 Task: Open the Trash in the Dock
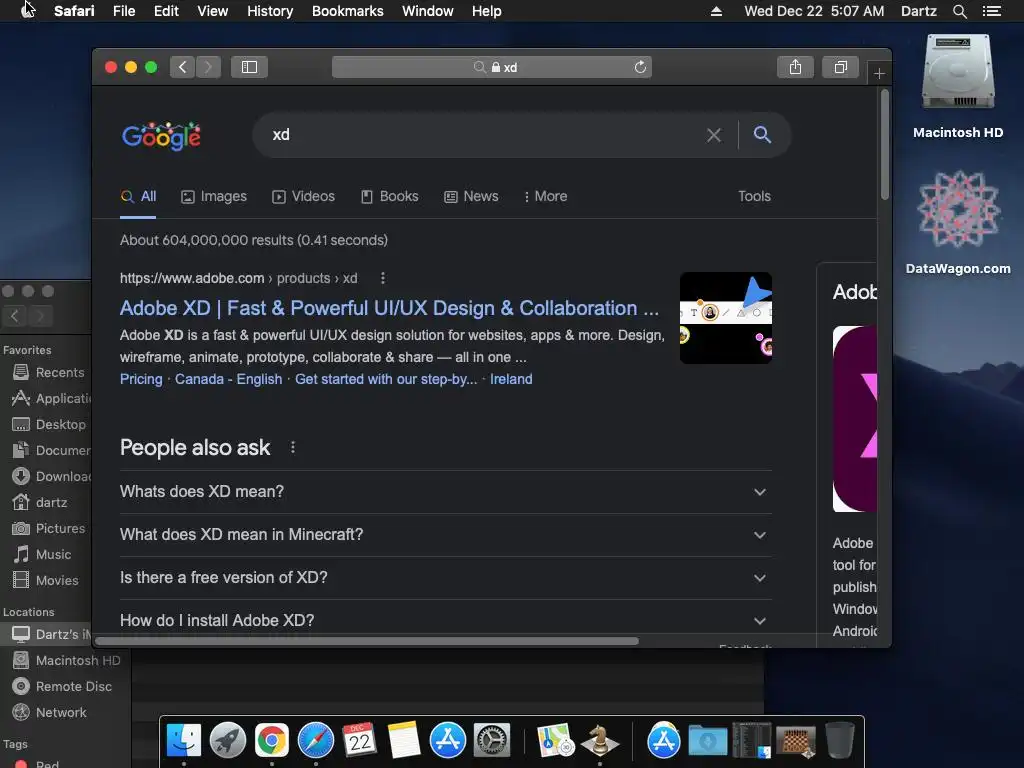pyautogui.click(x=840, y=740)
